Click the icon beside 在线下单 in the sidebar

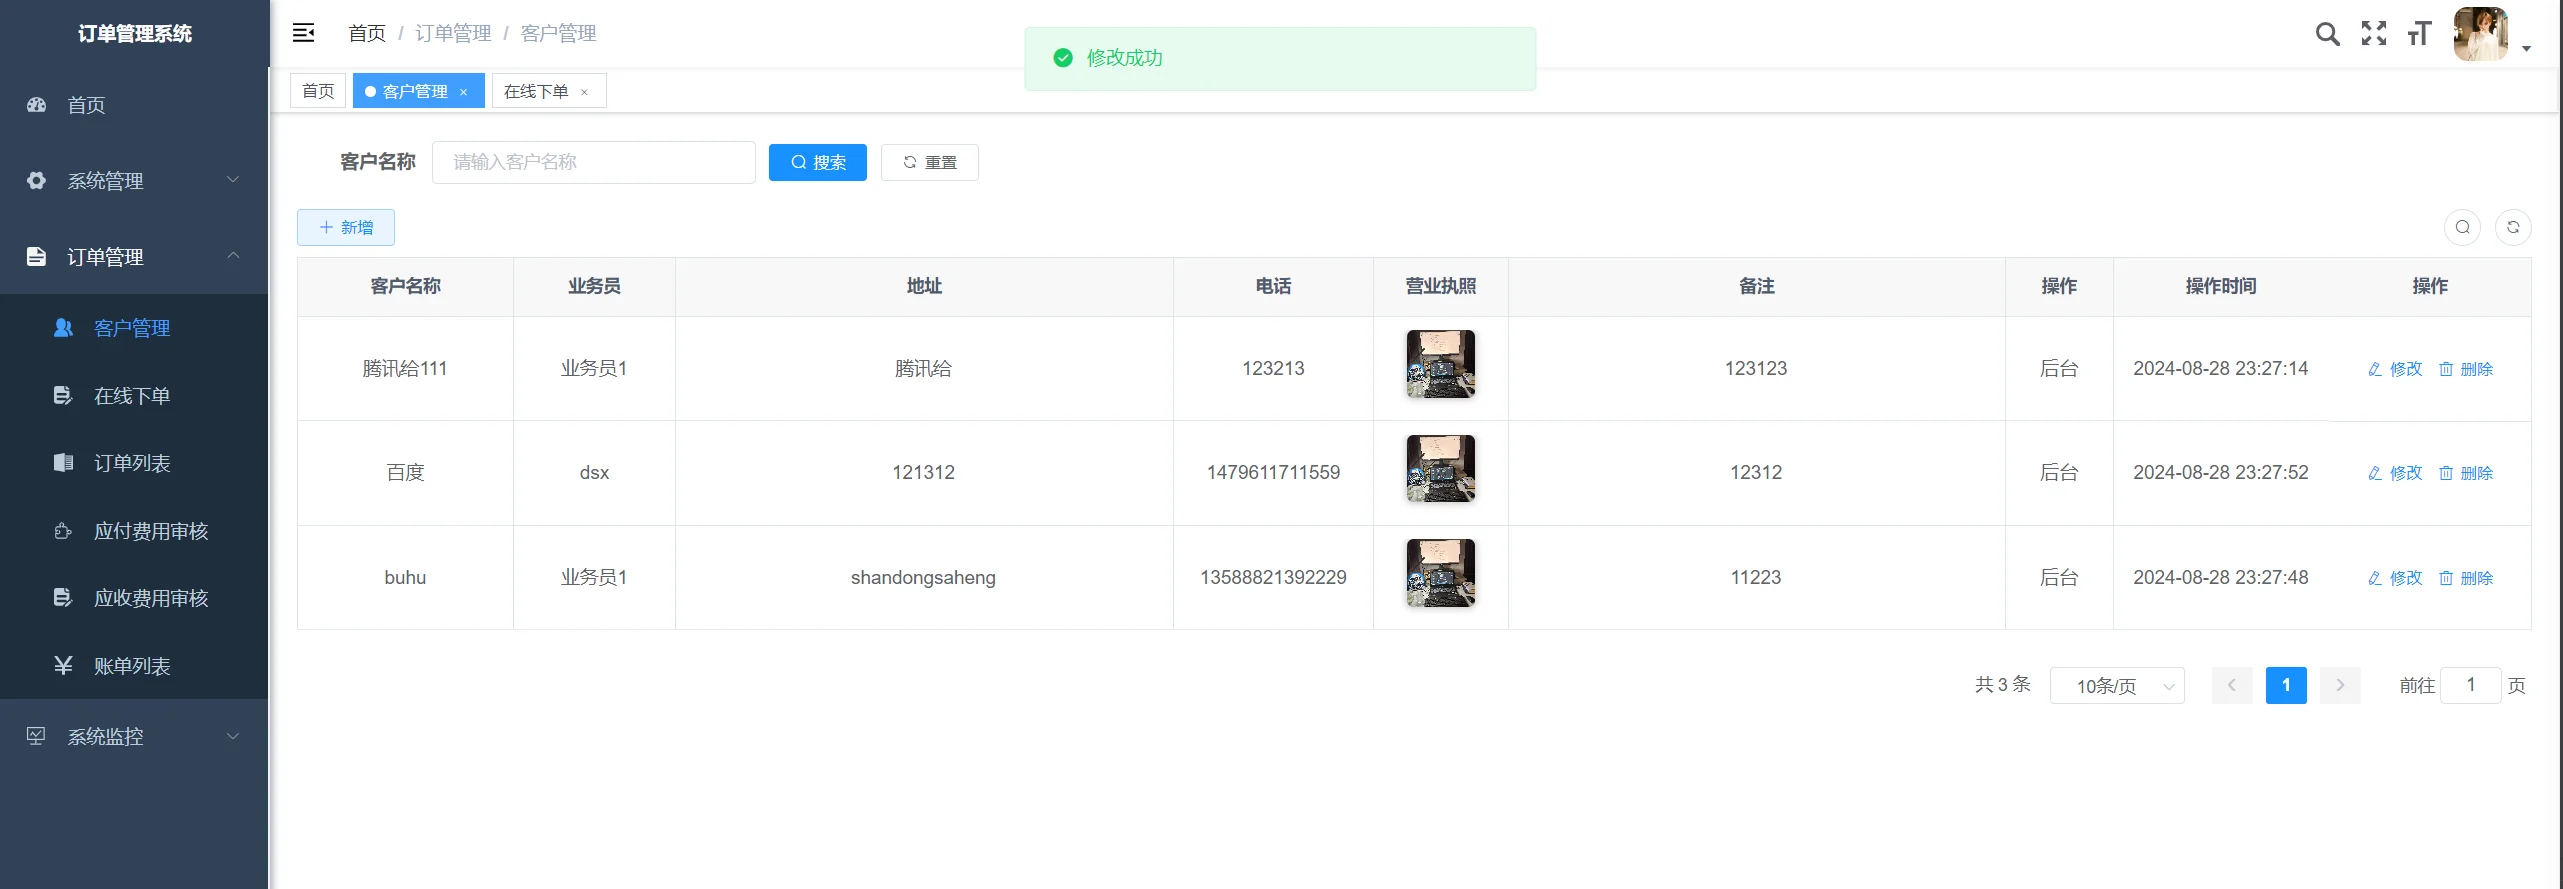[x=63, y=395]
